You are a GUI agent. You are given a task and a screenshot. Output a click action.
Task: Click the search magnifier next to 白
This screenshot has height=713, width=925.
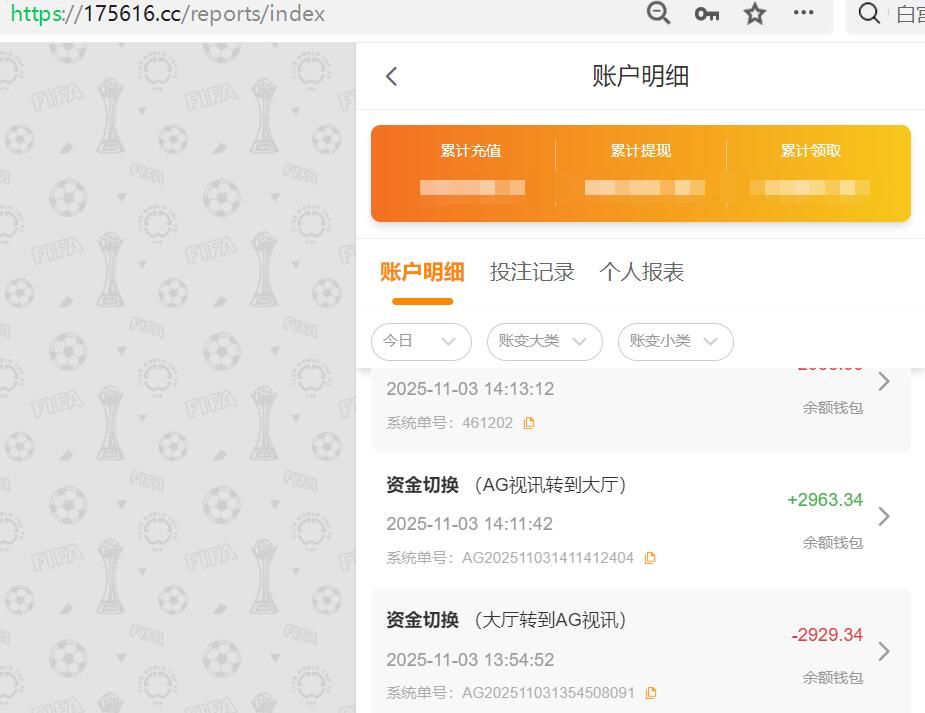pyautogui.click(x=868, y=14)
